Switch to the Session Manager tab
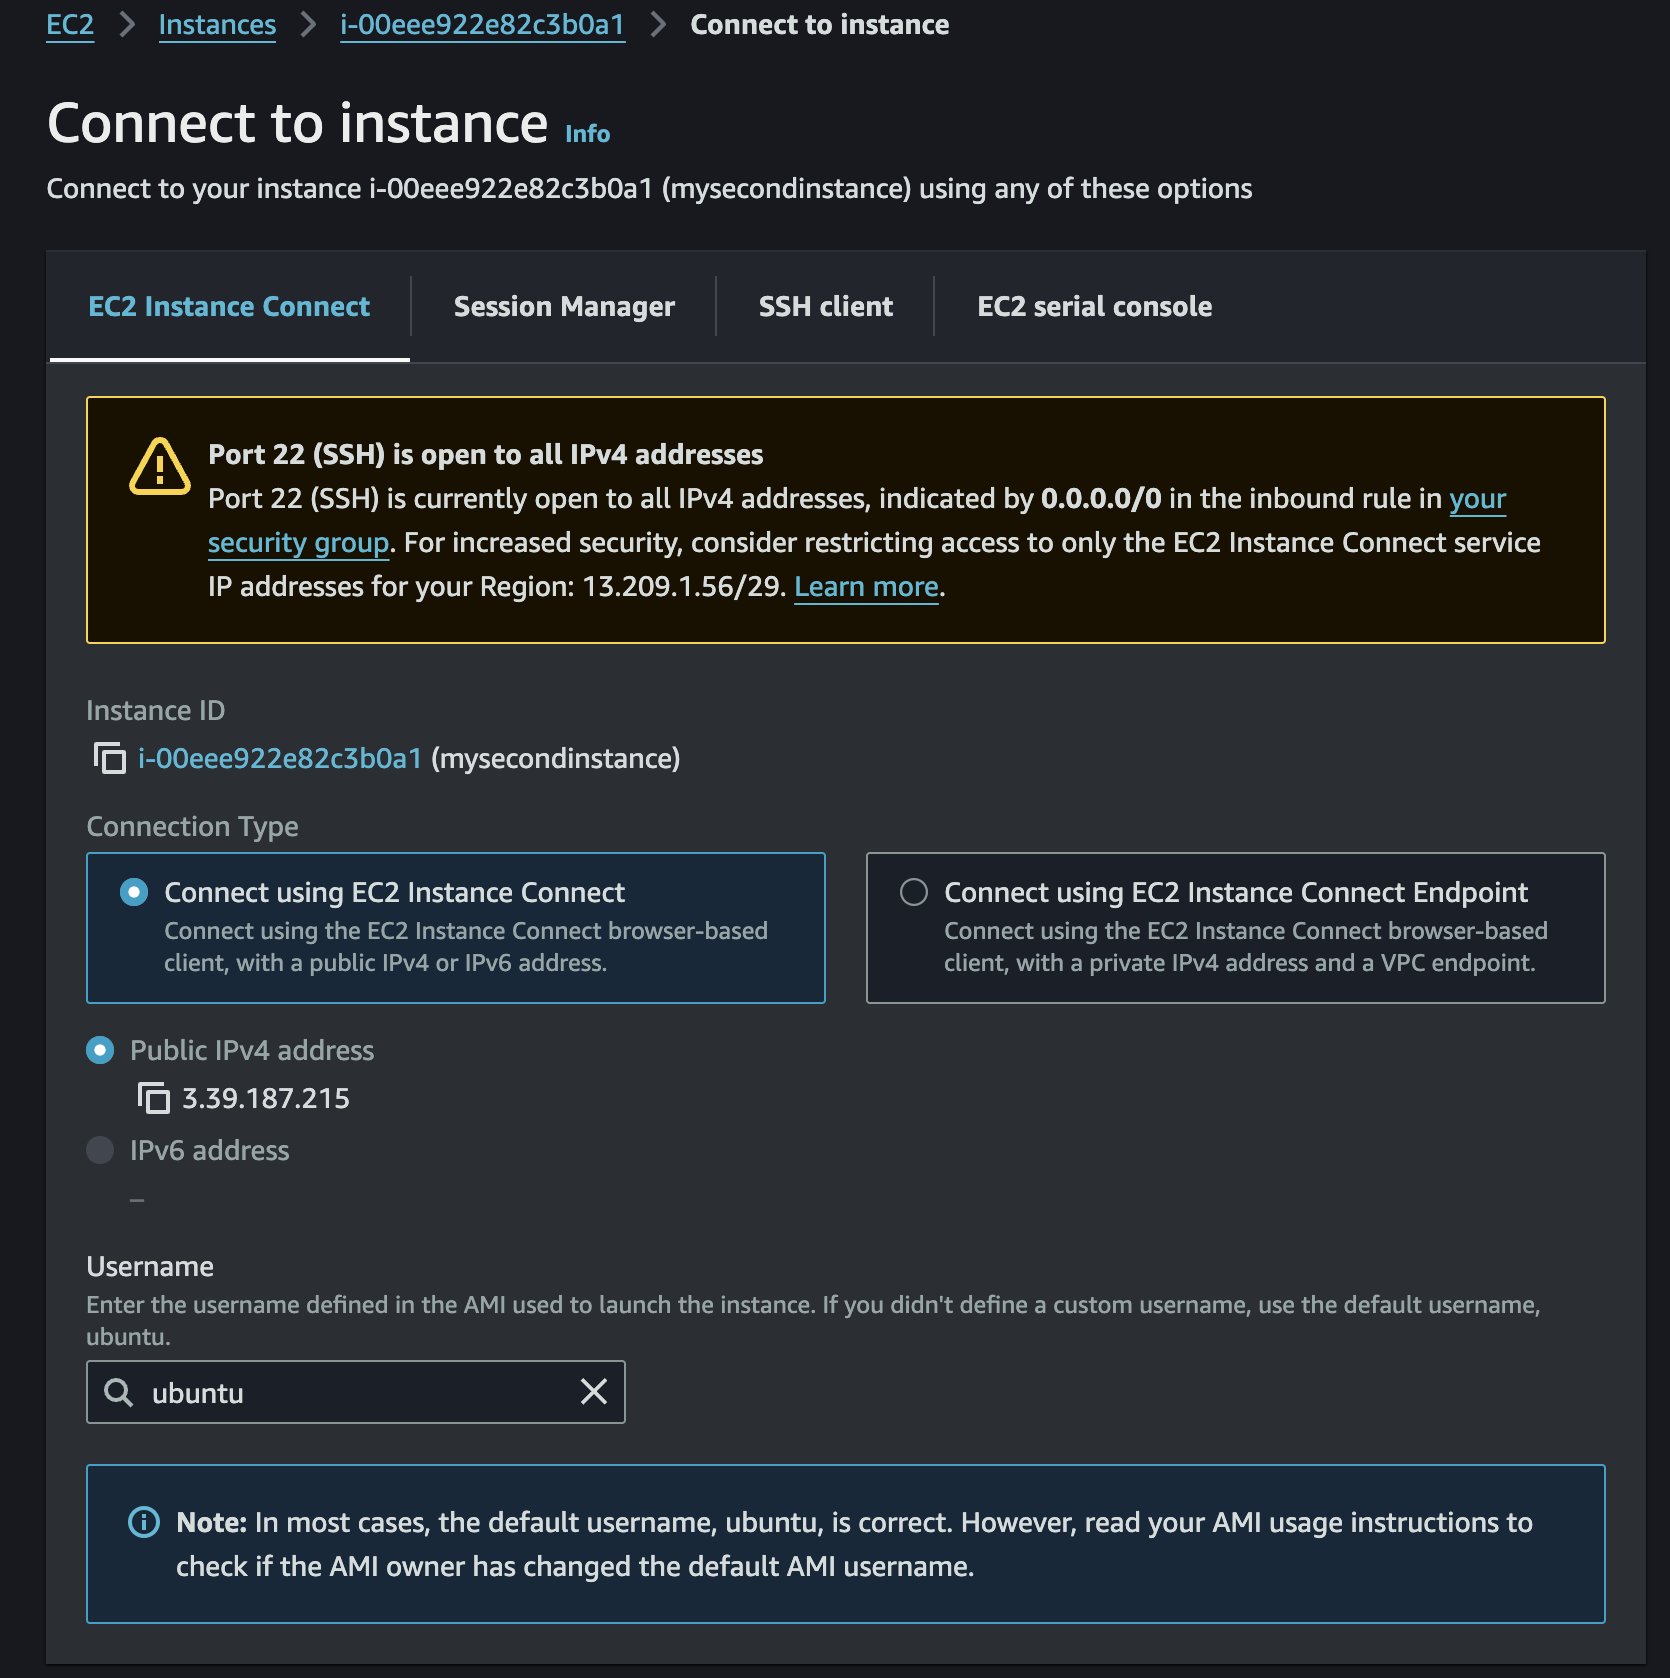The height and width of the screenshot is (1678, 1670). click(x=564, y=306)
